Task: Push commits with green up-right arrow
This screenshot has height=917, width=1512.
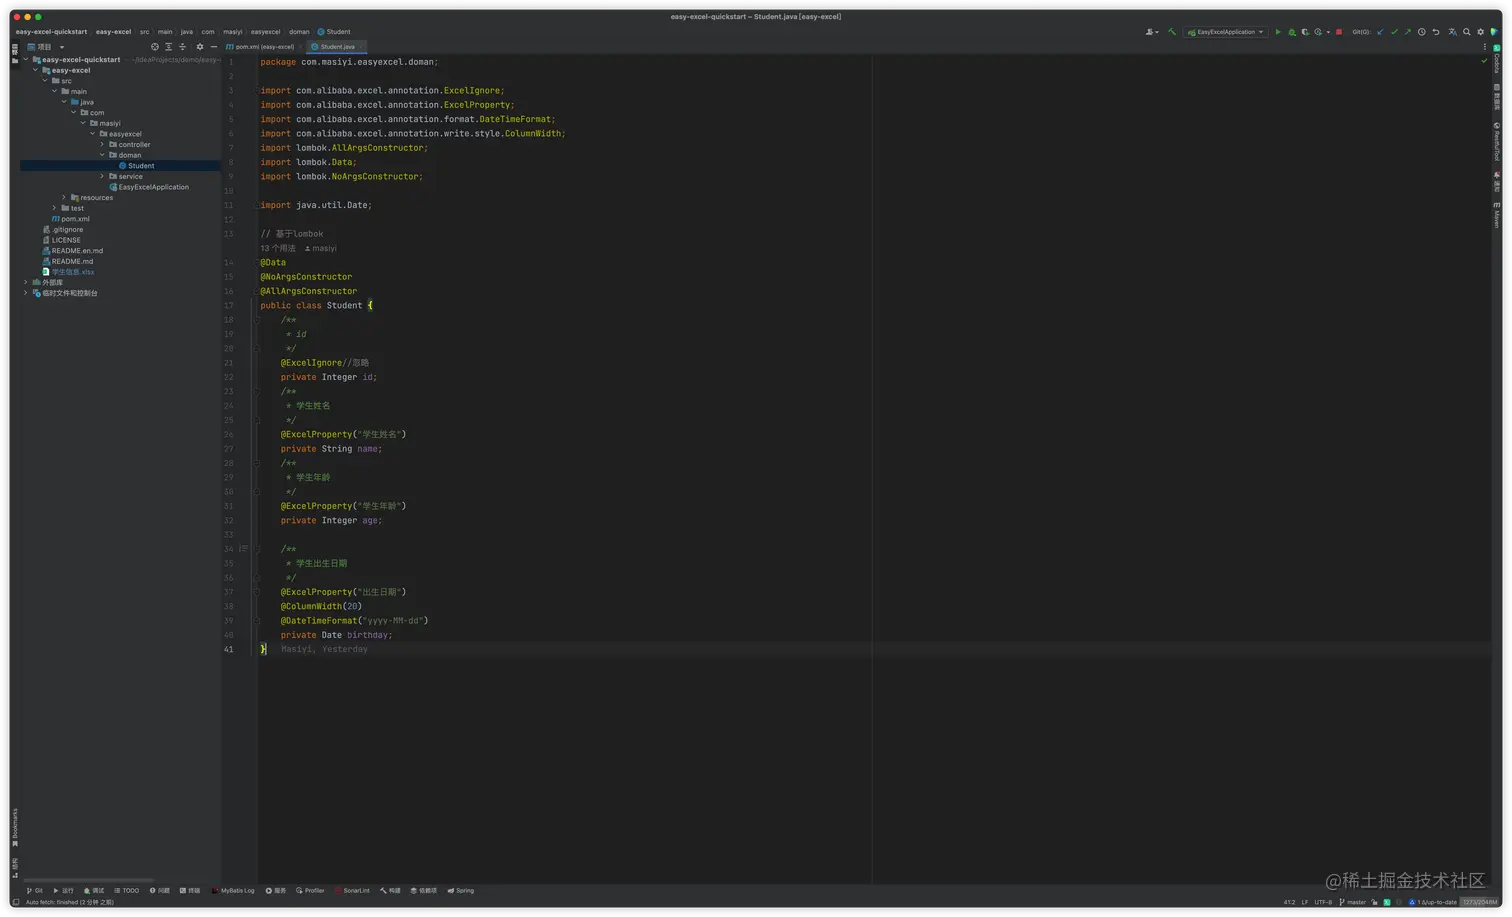Action: (x=1408, y=32)
